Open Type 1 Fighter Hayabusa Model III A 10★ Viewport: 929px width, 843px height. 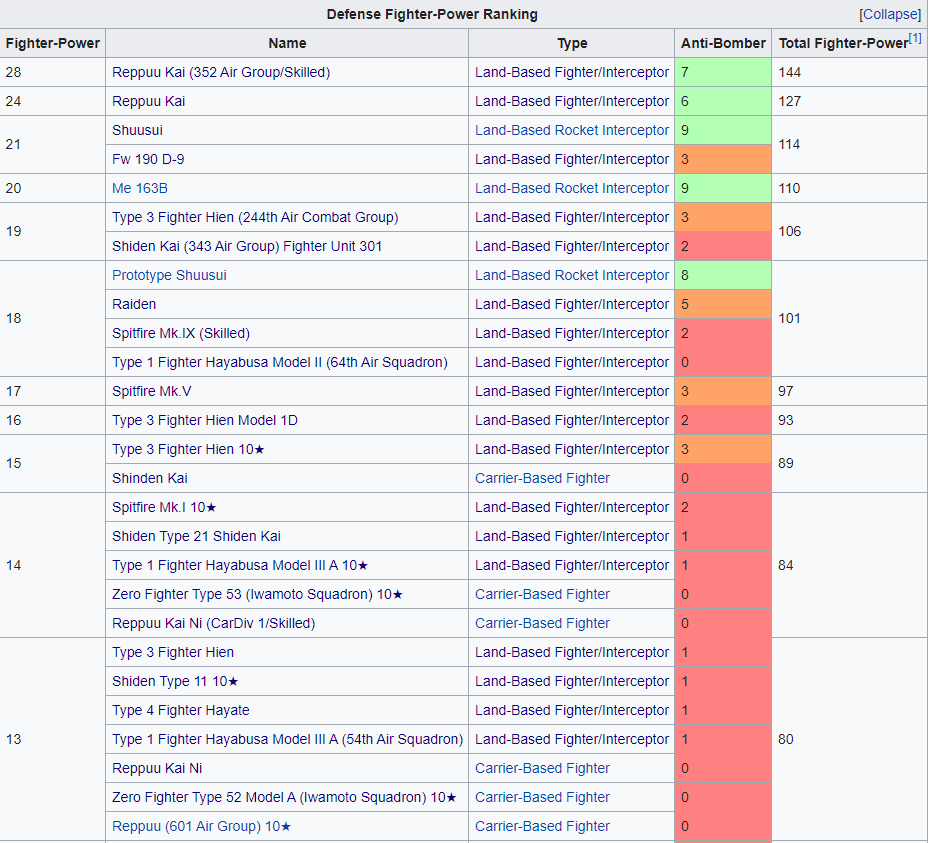coord(240,566)
